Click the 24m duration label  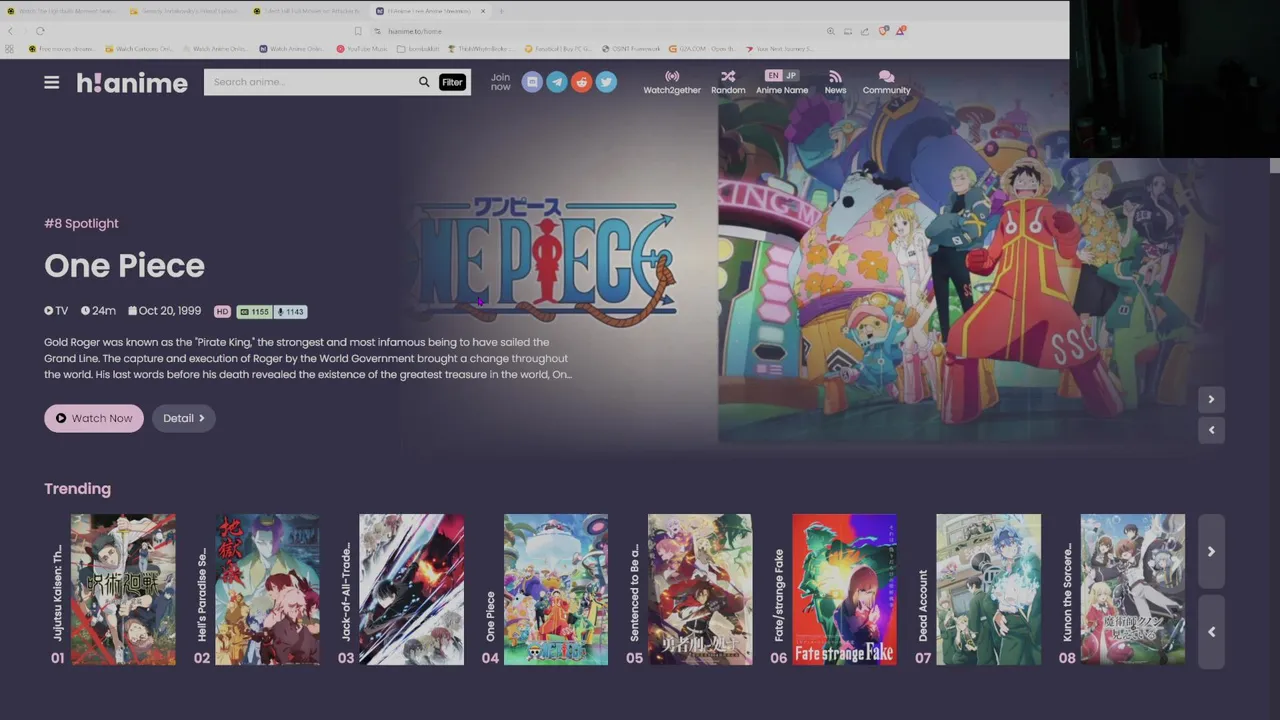pos(98,311)
